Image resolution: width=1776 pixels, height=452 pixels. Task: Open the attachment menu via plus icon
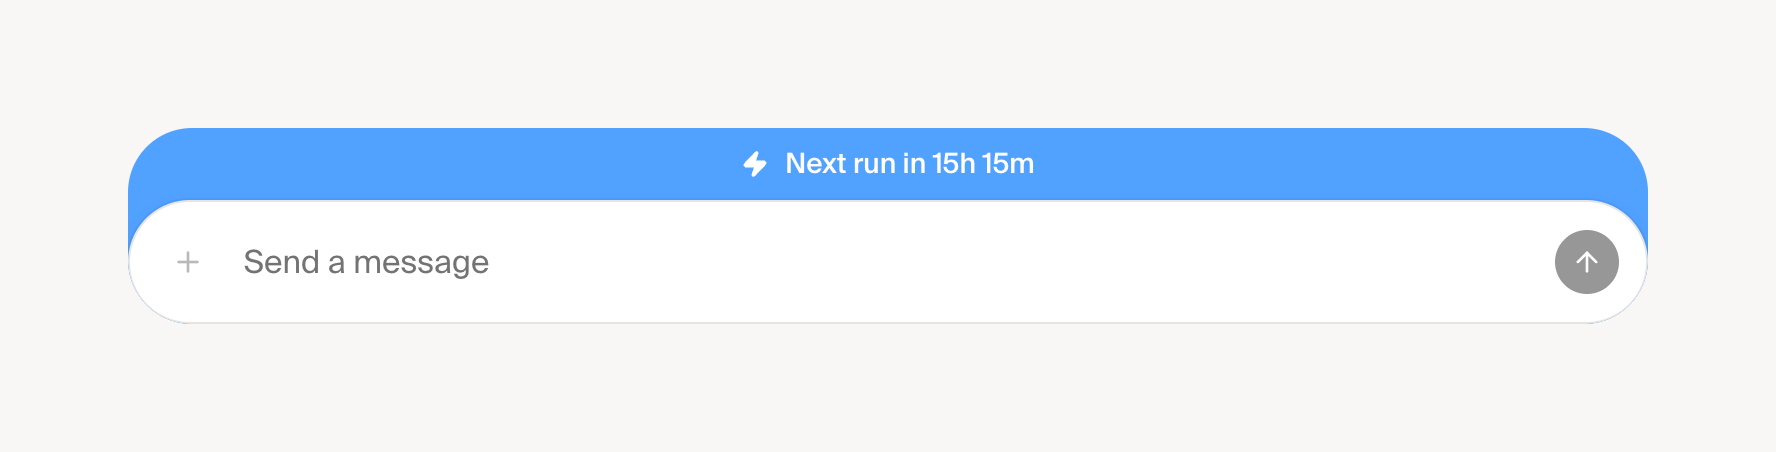point(188,262)
